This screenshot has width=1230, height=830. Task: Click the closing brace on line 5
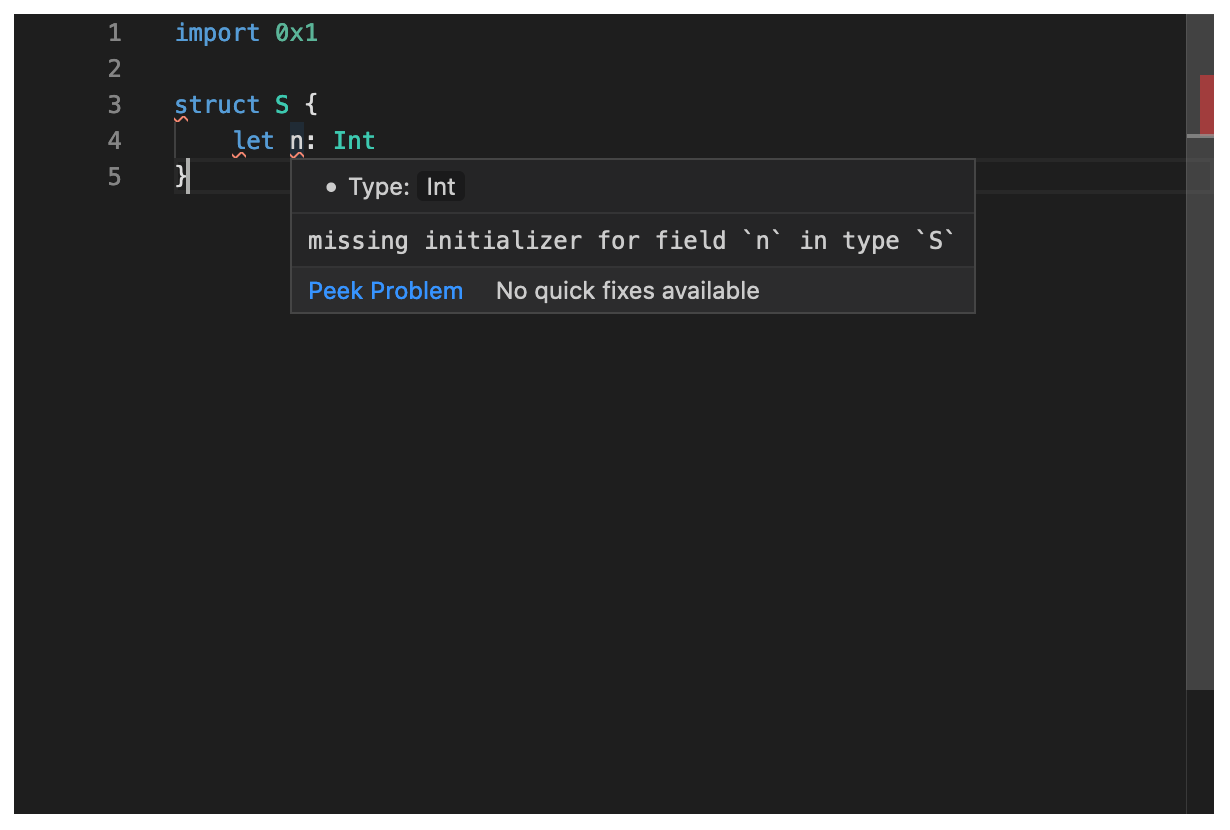(179, 176)
